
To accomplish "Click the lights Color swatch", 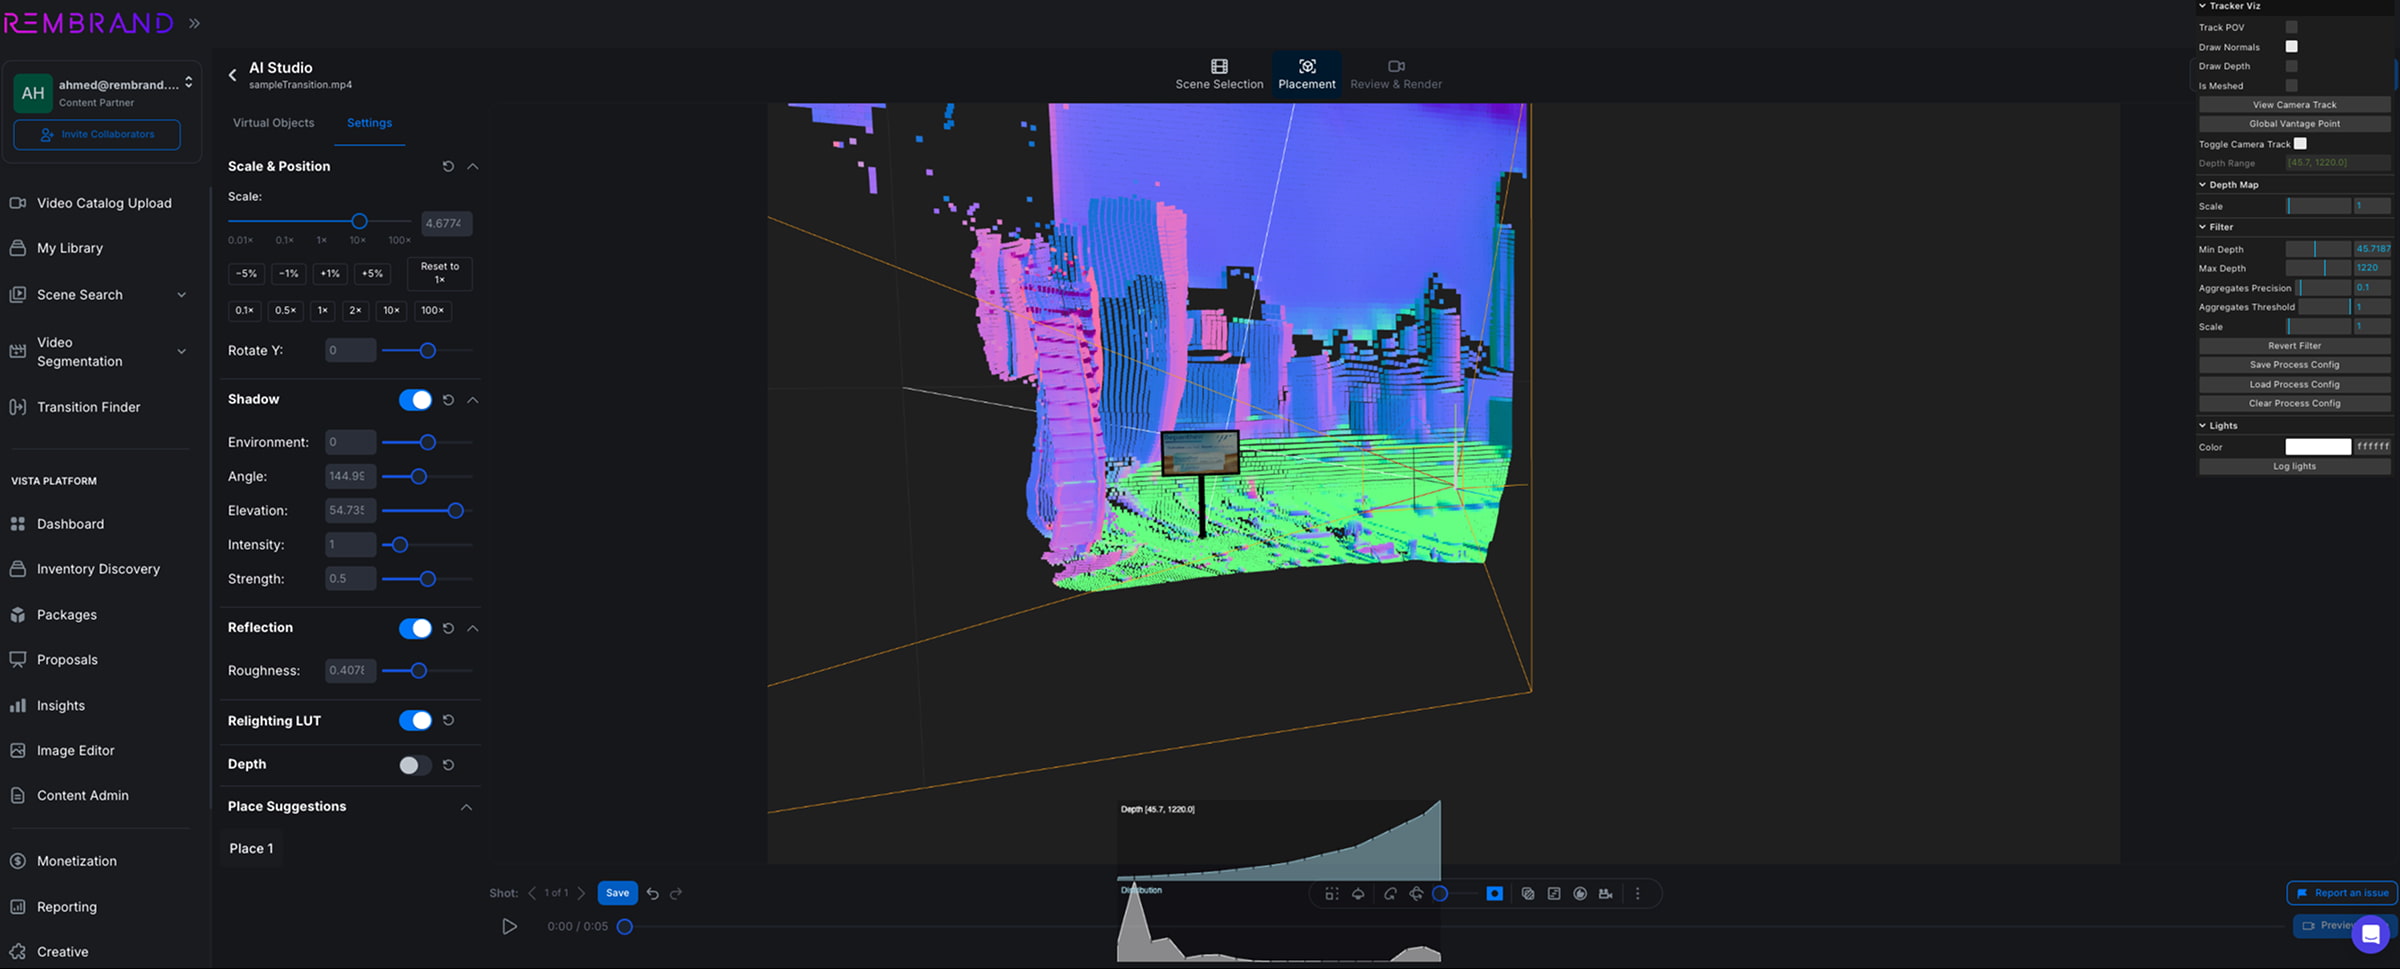I will pos(2318,446).
